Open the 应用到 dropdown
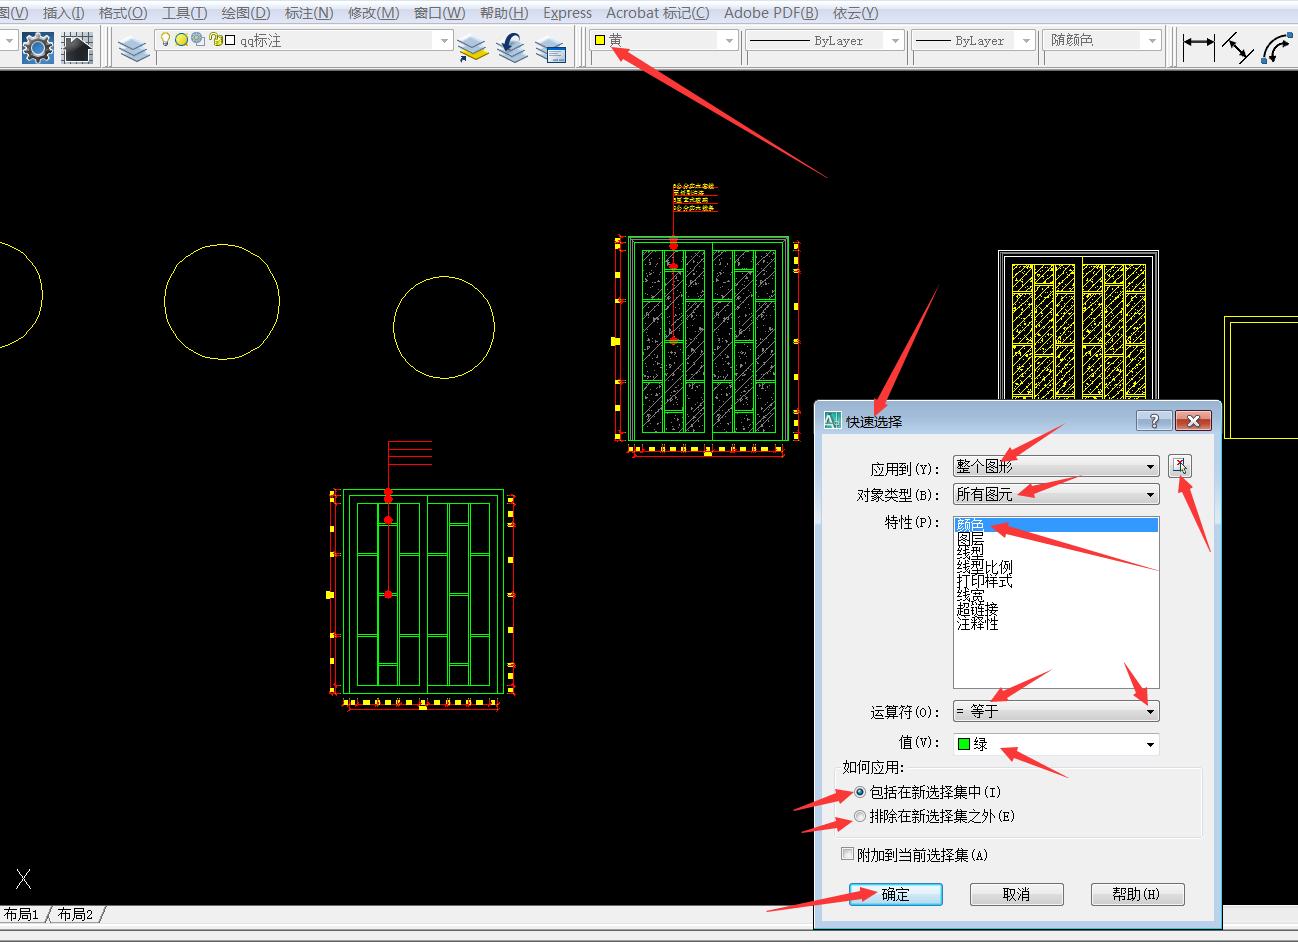 pyautogui.click(x=1055, y=467)
